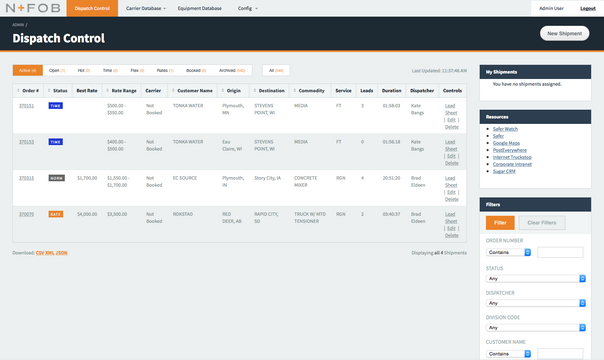
Task: Select the Active tab
Action: (28, 70)
